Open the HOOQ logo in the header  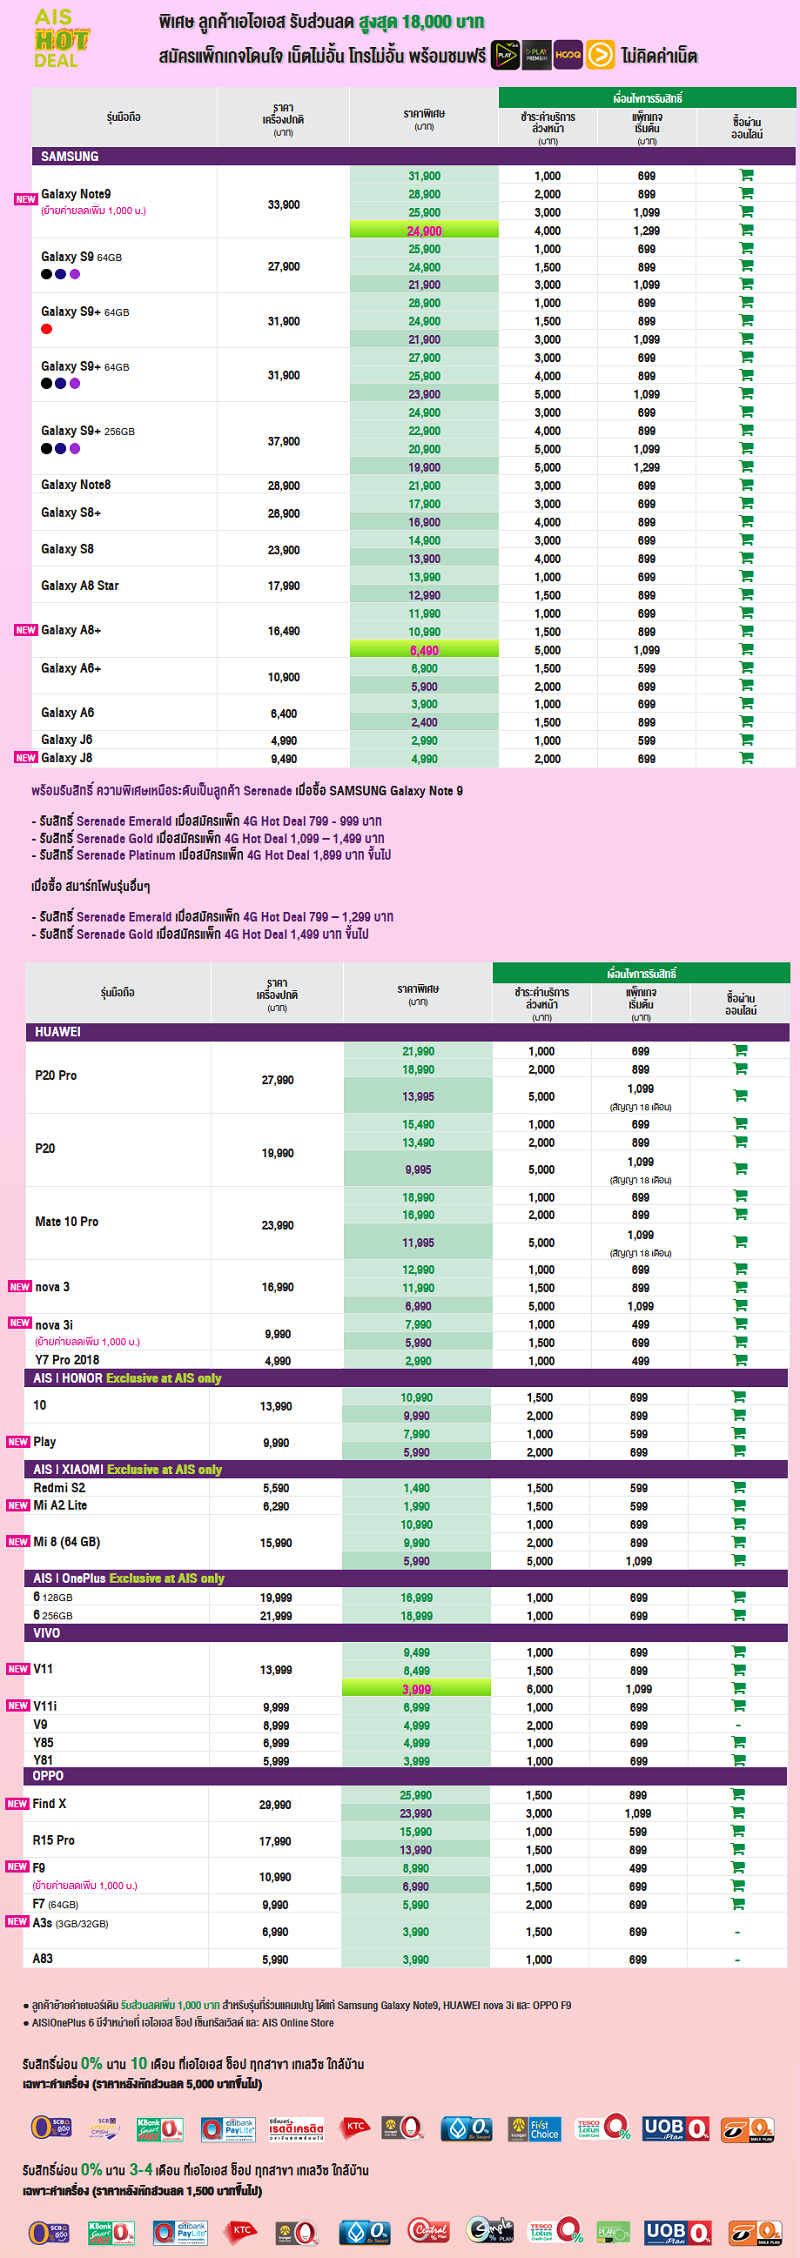point(568,55)
